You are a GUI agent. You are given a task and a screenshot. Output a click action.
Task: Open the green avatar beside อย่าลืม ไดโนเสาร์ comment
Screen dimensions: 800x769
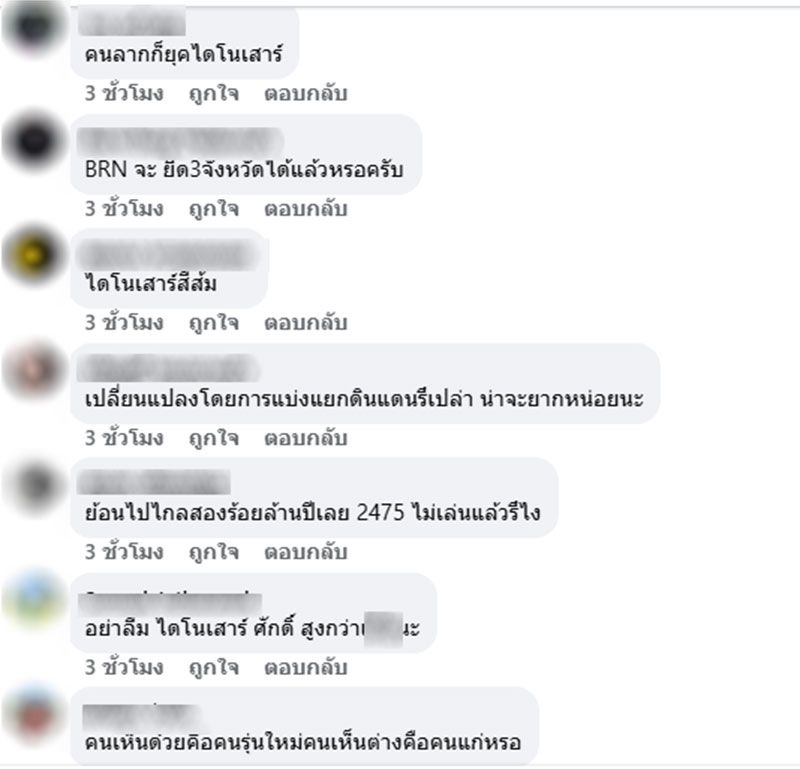pyautogui.click(x=34, y=600)
